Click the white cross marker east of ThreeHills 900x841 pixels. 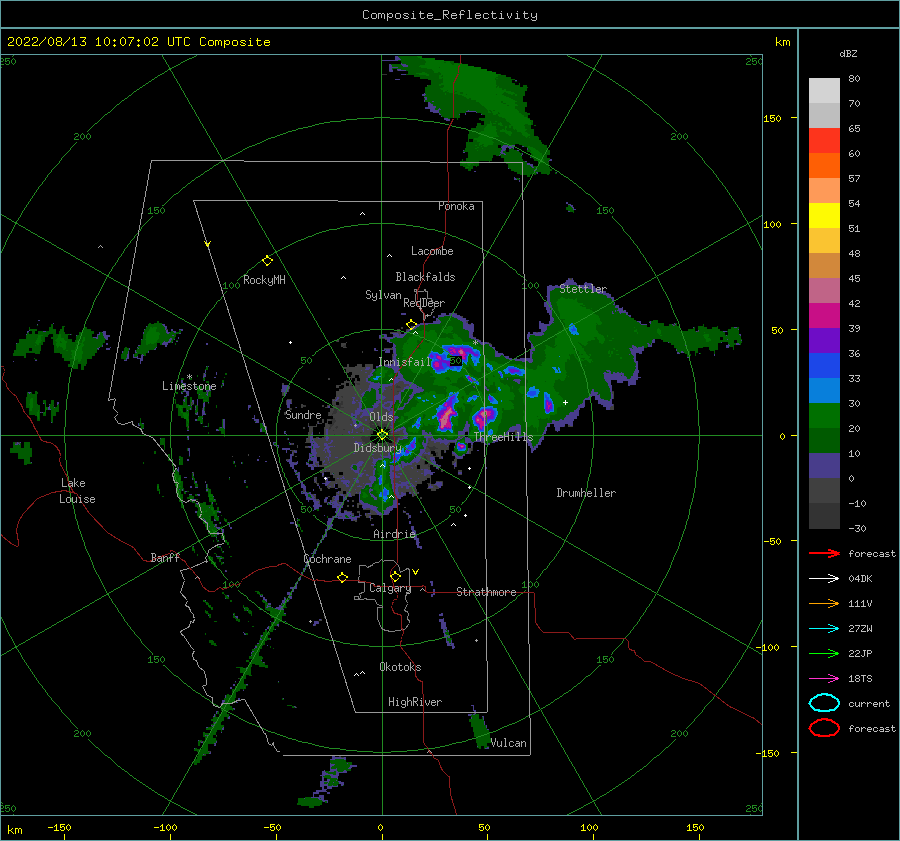pos(565,402)
